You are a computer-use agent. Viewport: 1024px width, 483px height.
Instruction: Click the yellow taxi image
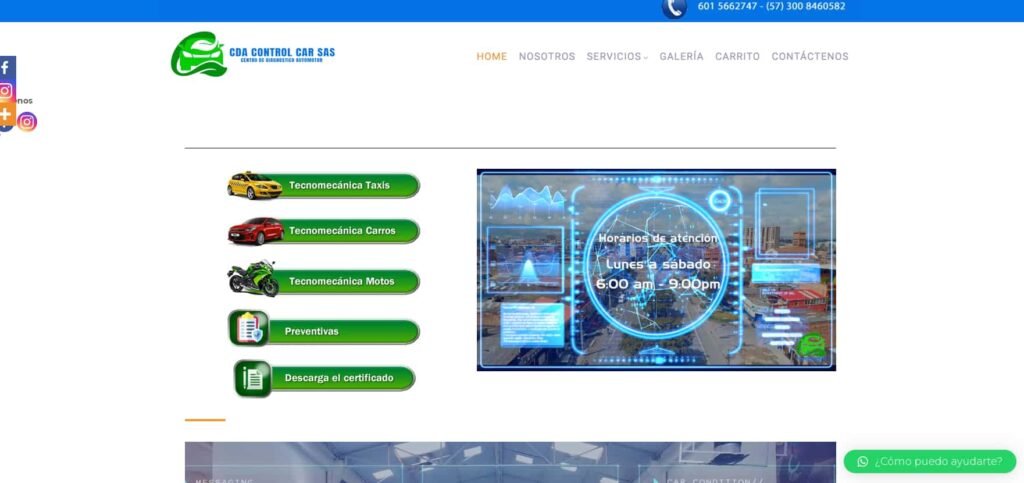coord(255,185)
